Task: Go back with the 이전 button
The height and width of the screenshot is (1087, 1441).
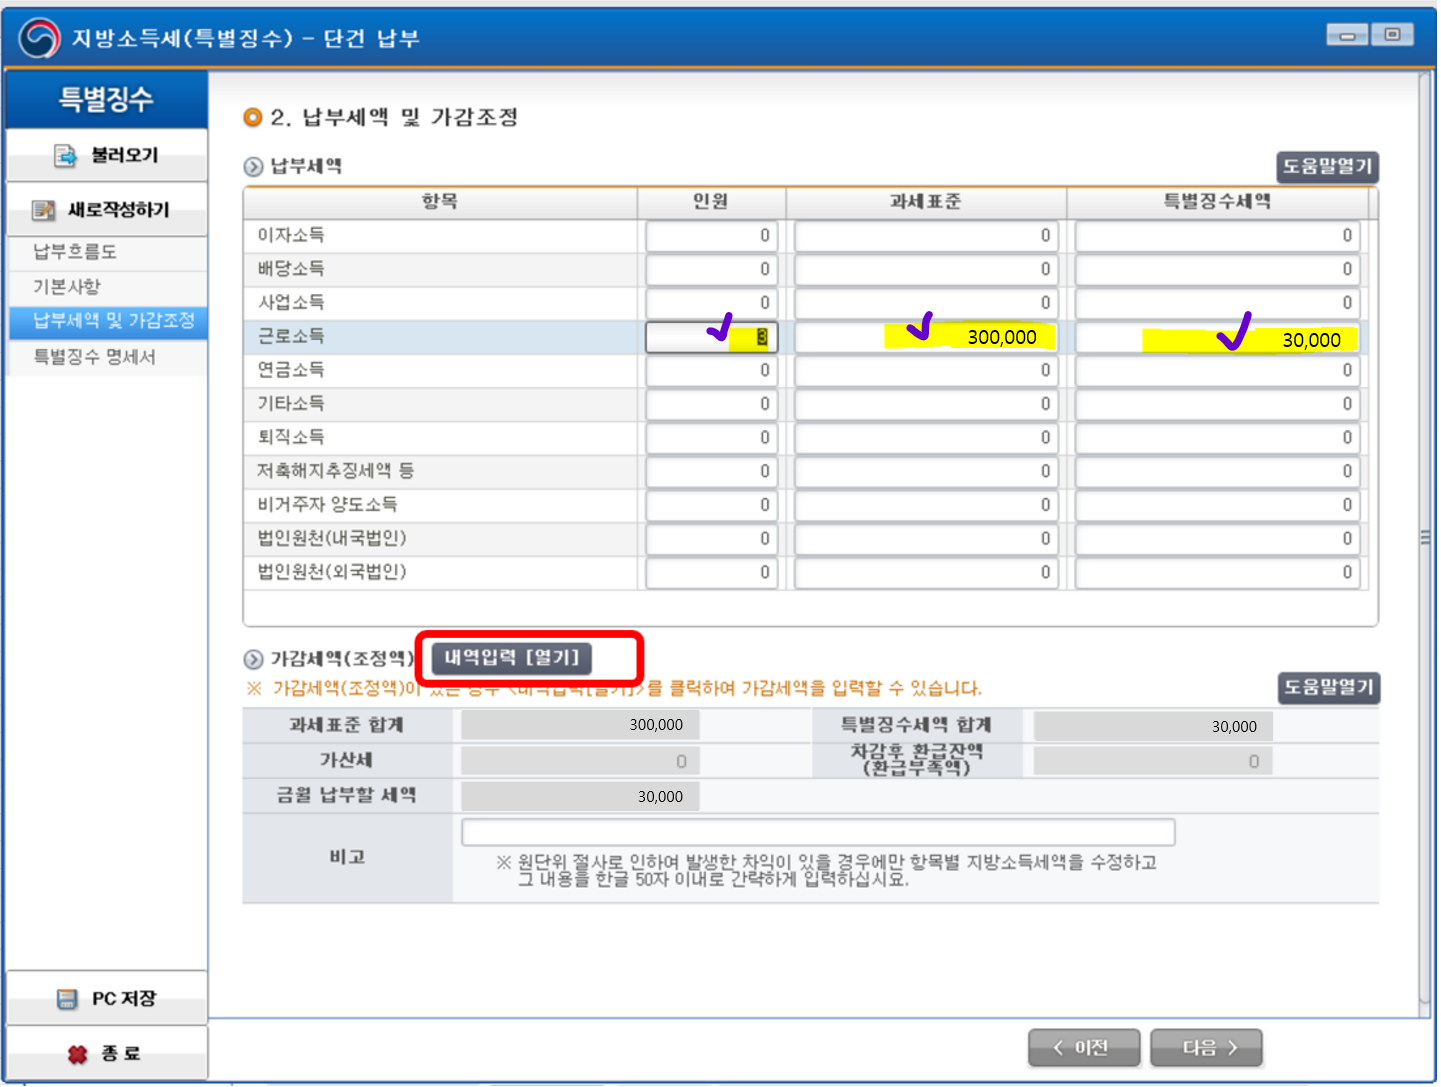Action: [x=1084, y=1048]
